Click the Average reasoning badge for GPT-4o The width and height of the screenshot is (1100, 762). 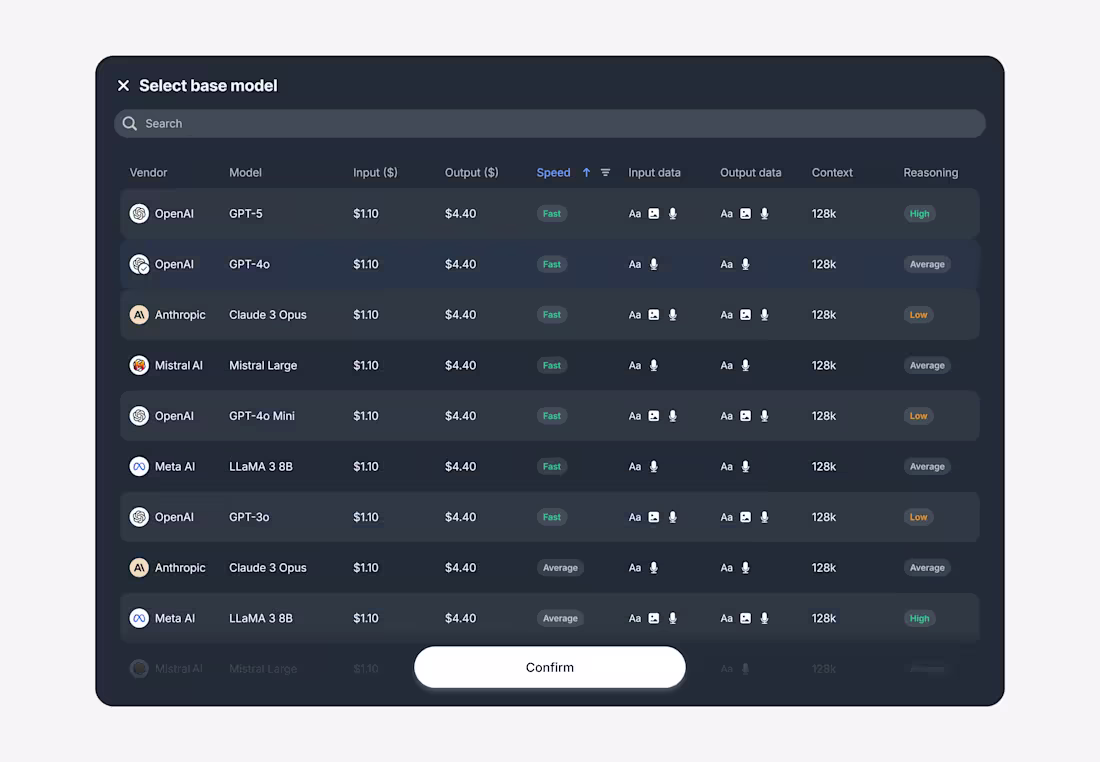click(927, 265)
